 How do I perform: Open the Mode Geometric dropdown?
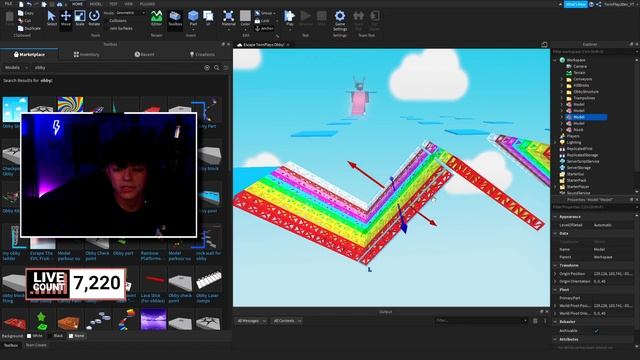[x=130, y=13]
